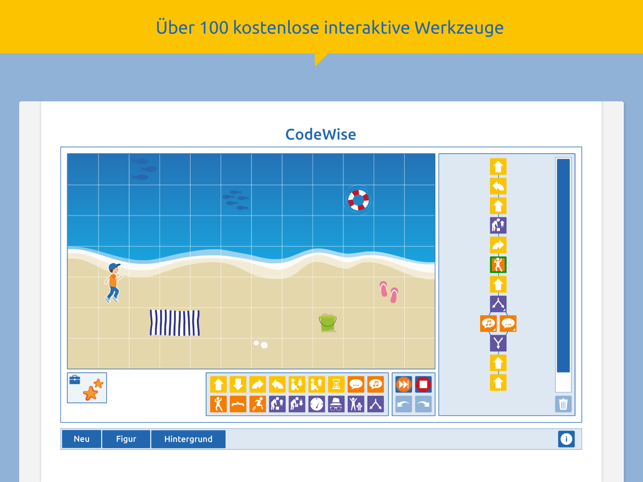Screen dimensions: 643x482
Task: Click the turn right block in program sequence
Action: (498, 245)
